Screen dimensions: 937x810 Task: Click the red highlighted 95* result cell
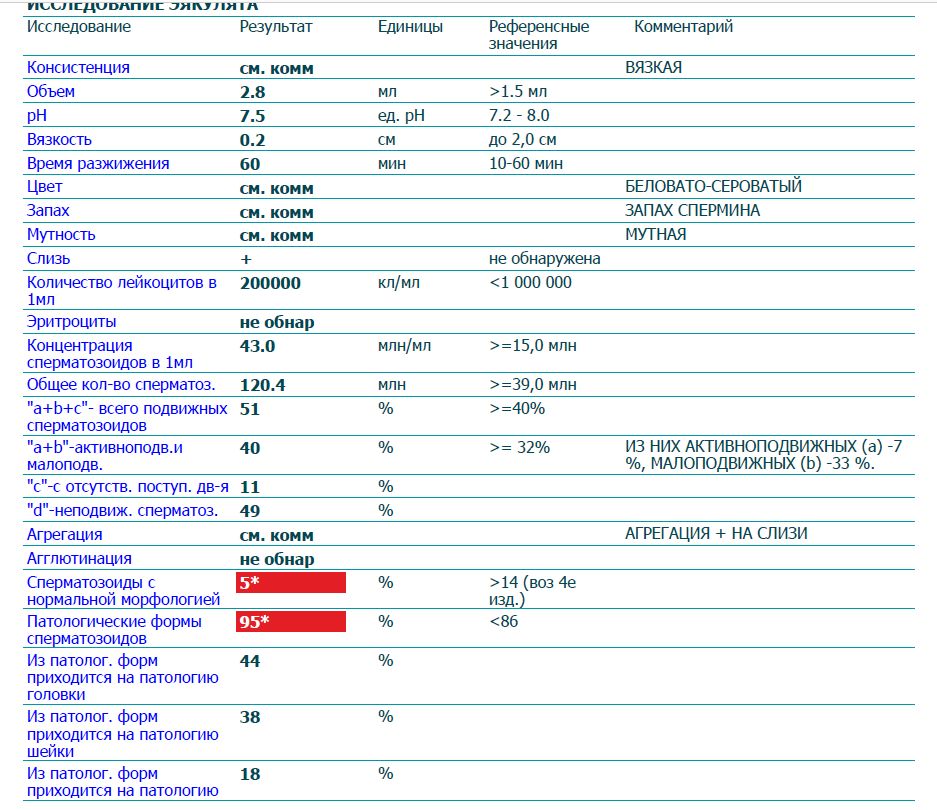click(290, 622)
